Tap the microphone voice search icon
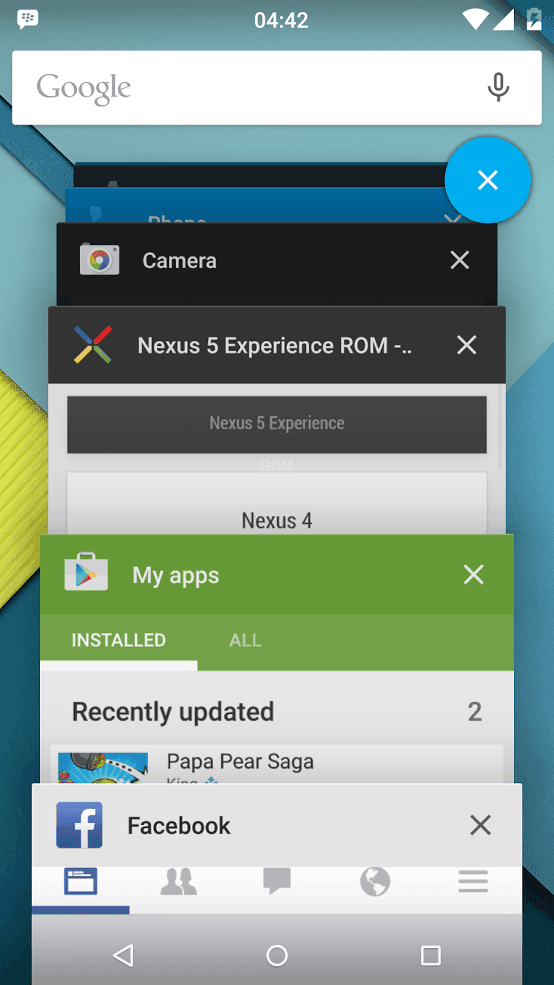Viewport: 554px width, 985px height. (x=498, y=87)
